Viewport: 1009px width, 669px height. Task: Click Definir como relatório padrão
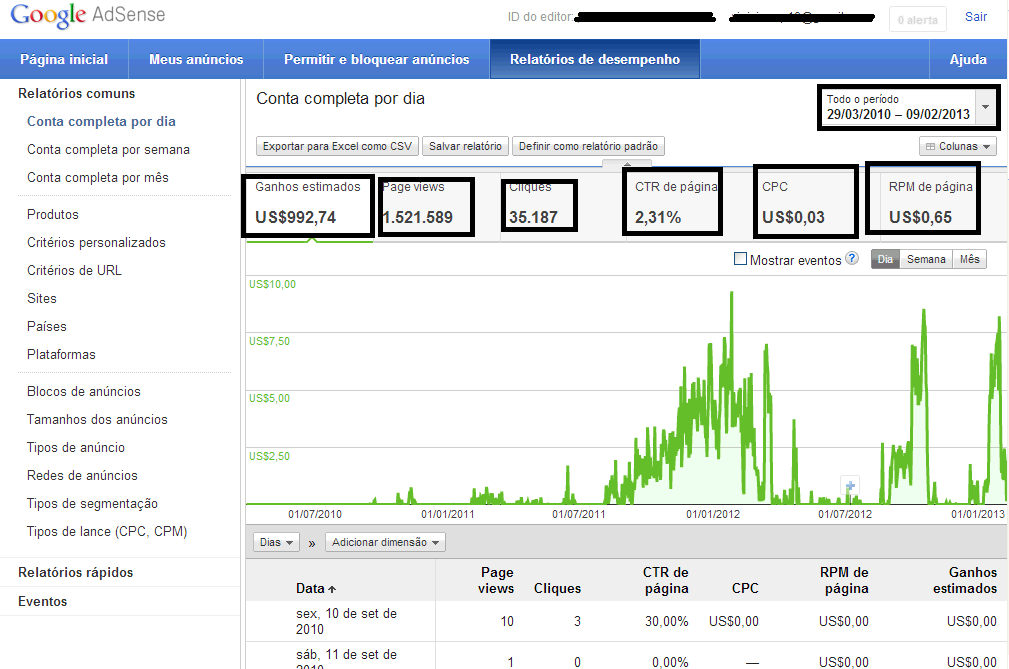point(588,147)
